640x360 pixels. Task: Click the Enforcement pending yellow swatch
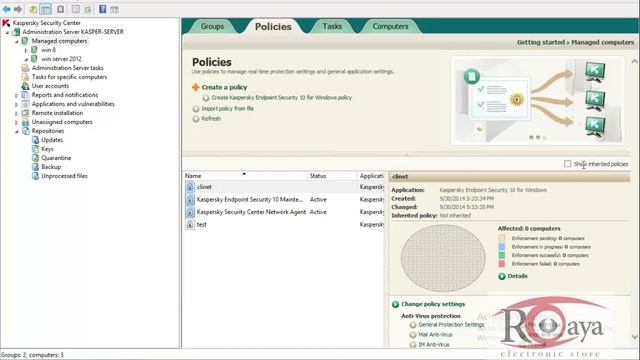502,238
